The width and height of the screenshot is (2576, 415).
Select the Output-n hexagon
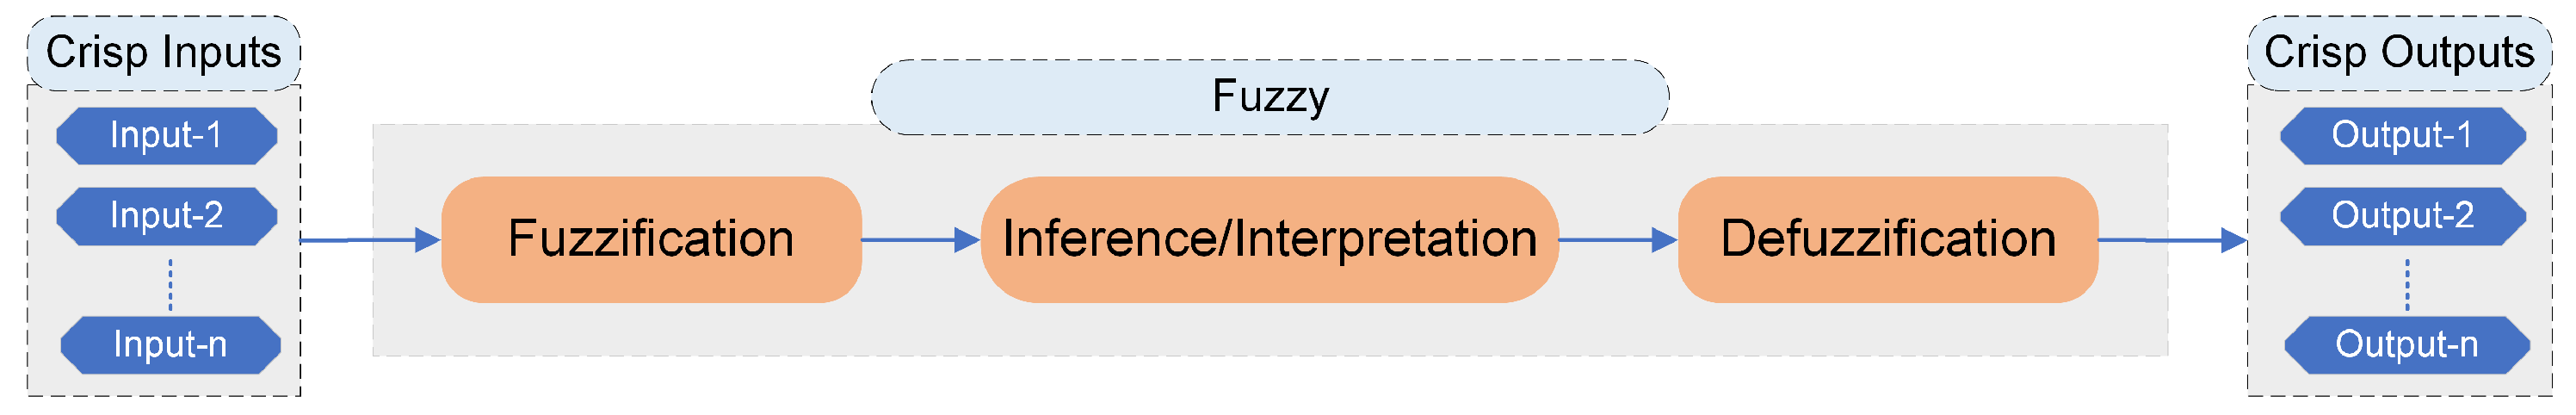click(2406, 345)
